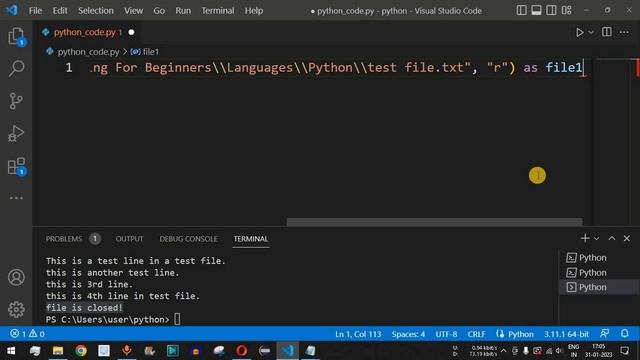The width and height of the screenshot is (640, 360).
Task: Open the File menu
Action: pyautogui.click(x=36, y=11)
